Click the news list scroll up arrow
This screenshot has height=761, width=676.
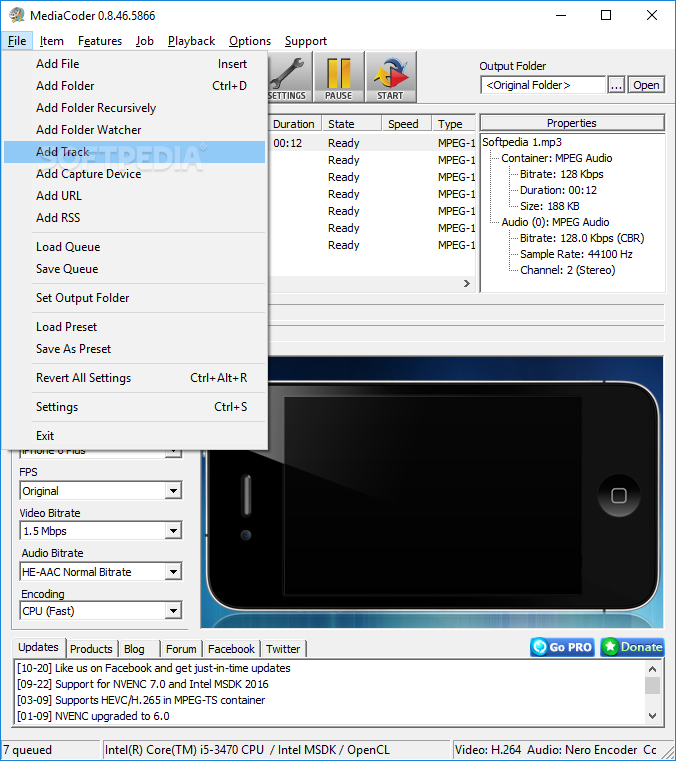point(653,669)
